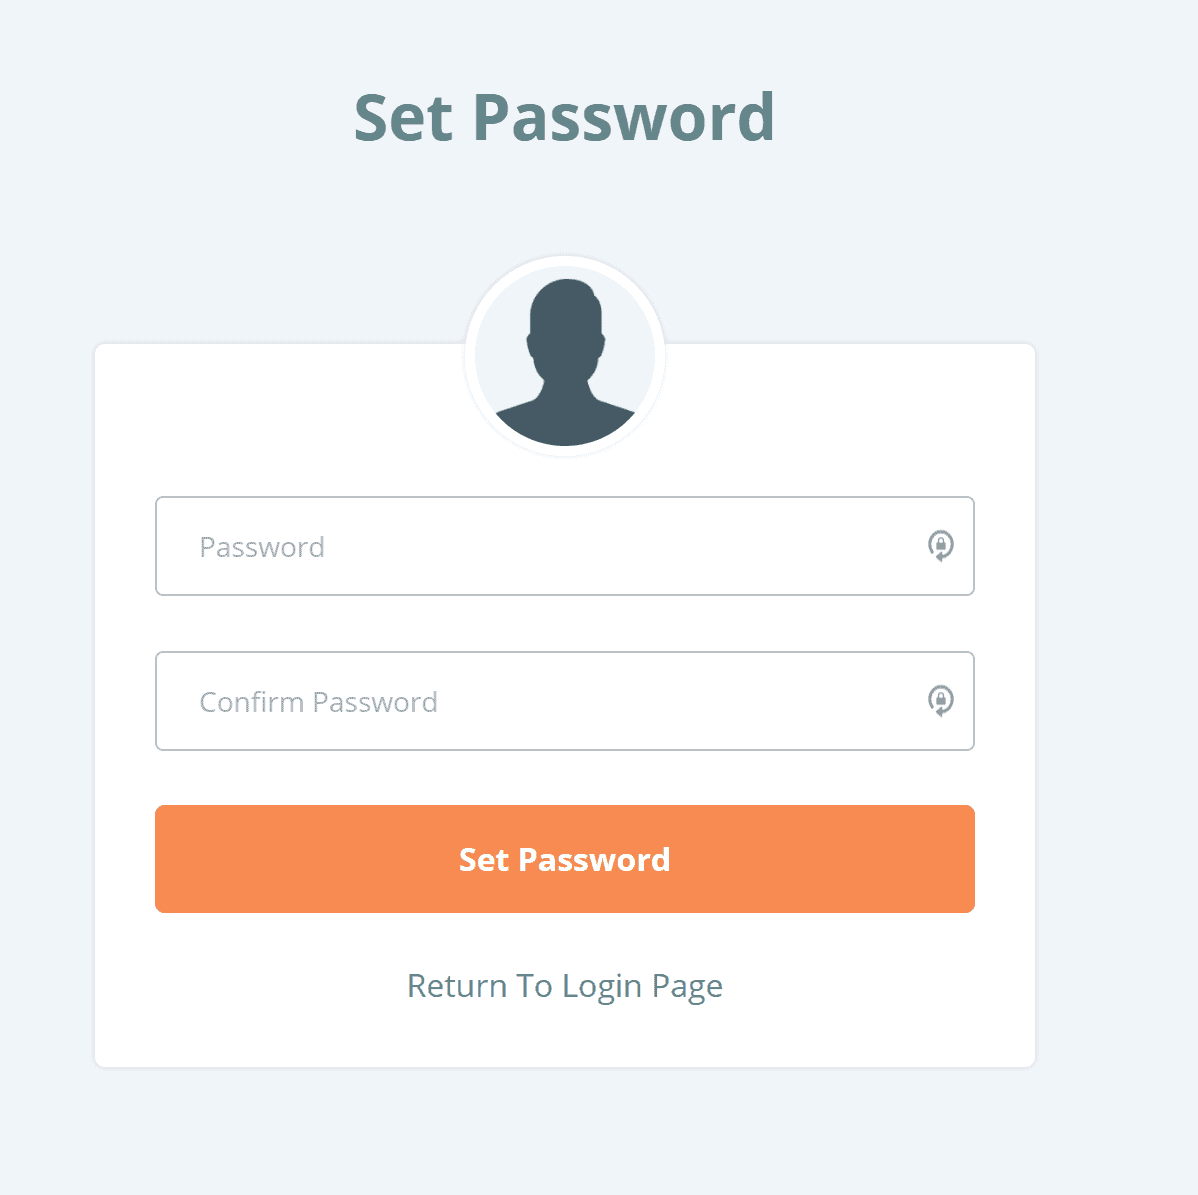Click the 'Confirm Password' placeholder text
This screenshot has width=1198, height=1195.
(318, 702)
